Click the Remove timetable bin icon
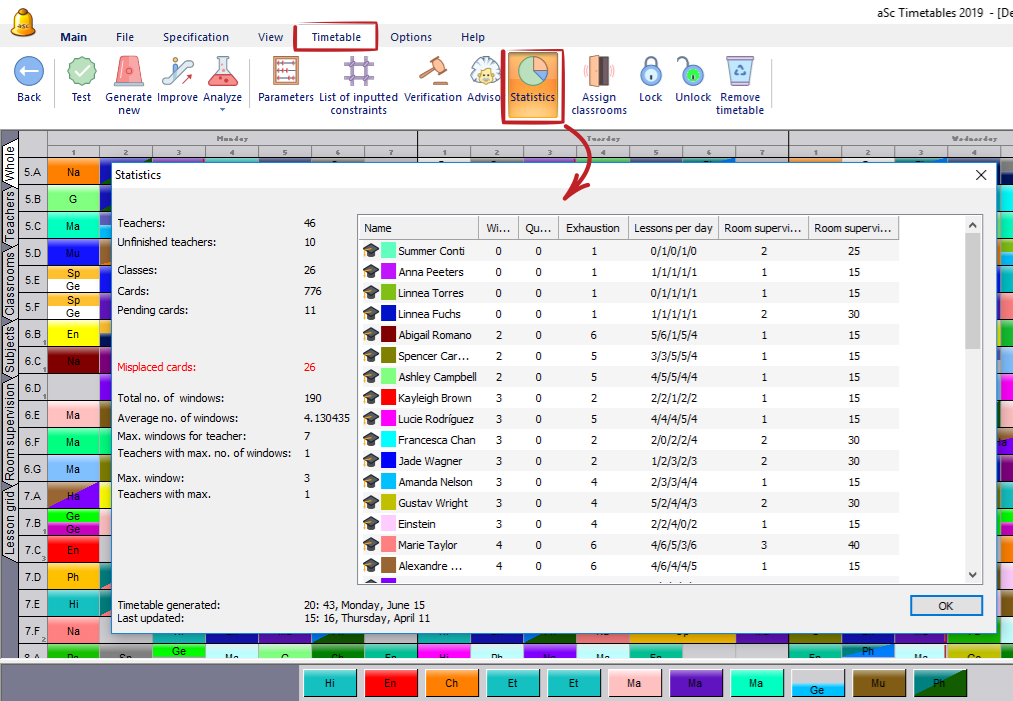The image size is (1013, 701). (x=740, y=73)
